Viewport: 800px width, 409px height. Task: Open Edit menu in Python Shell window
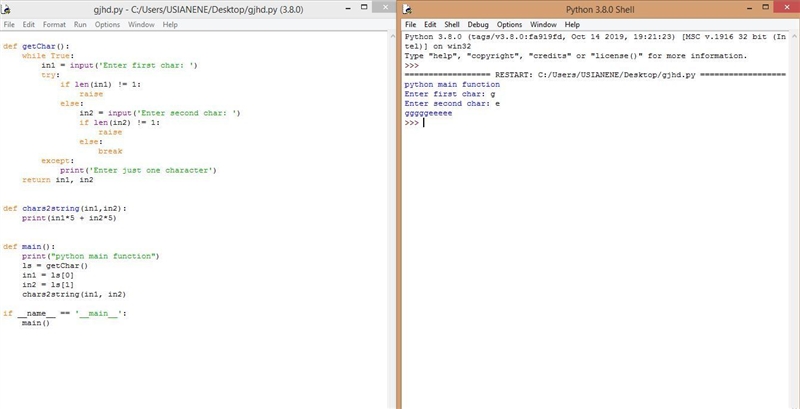(x=430, y=24)
